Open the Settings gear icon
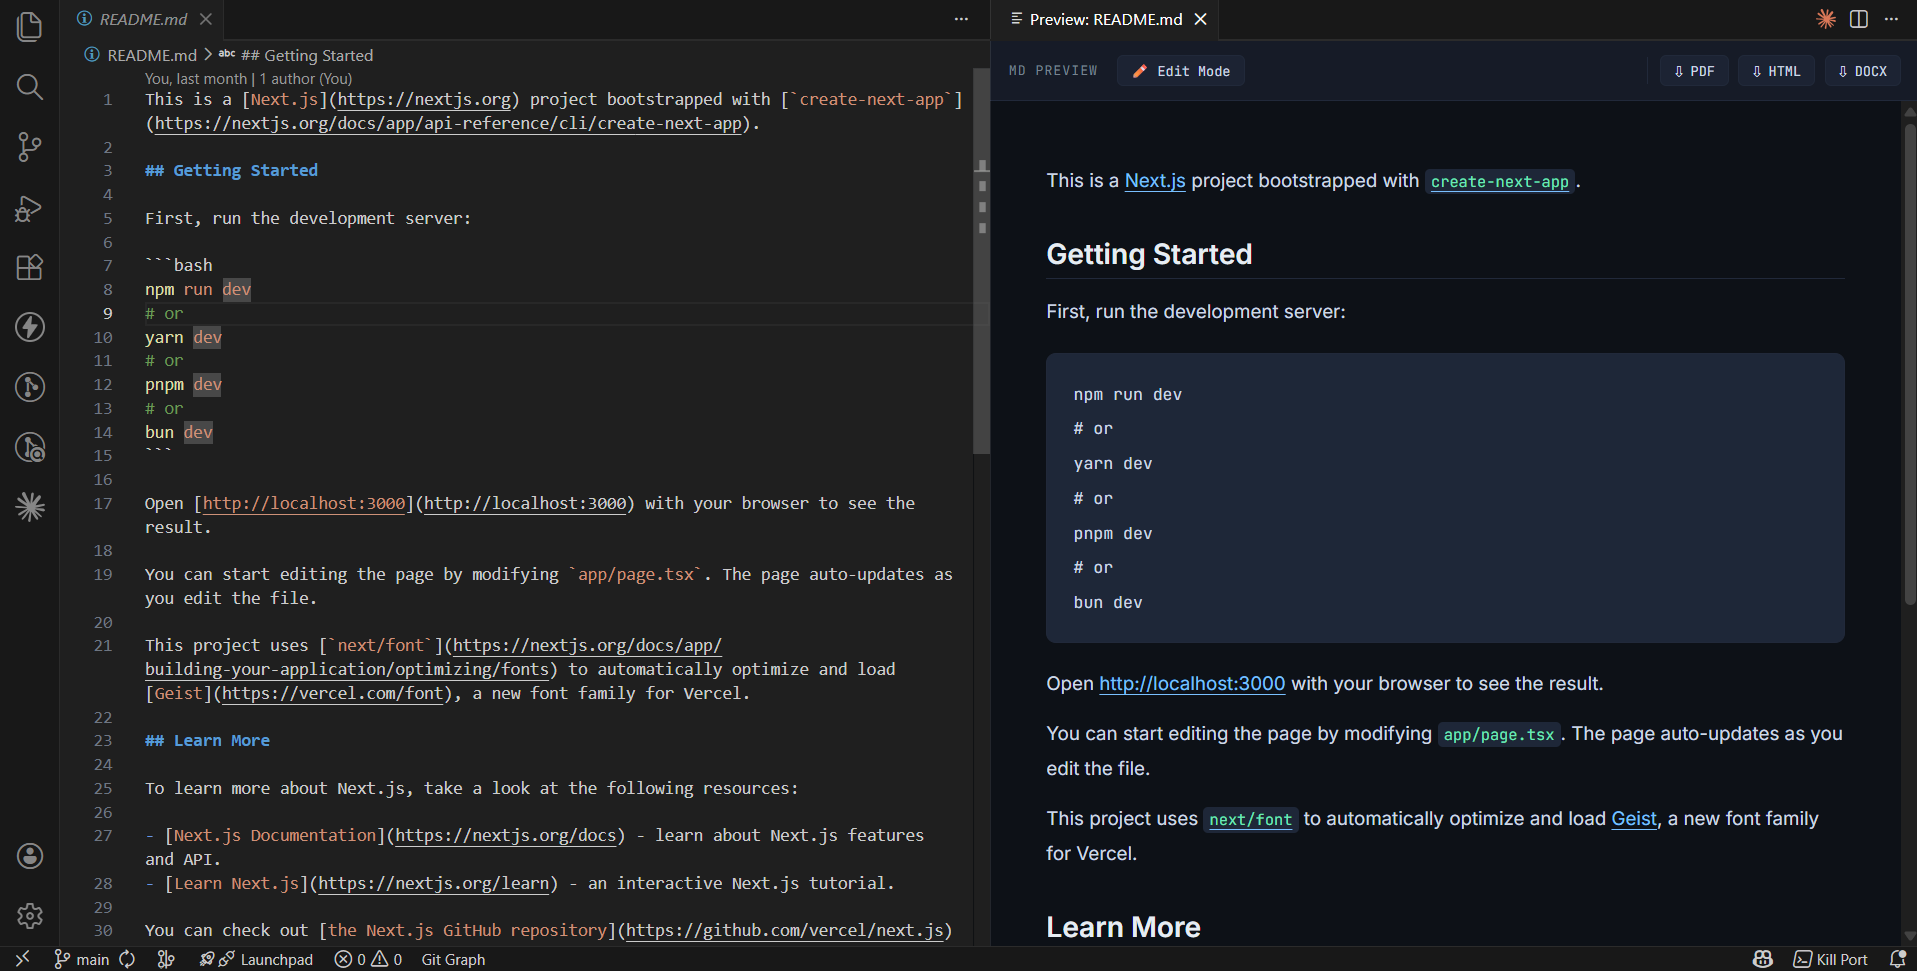The height and width of the screenshot is (971, 1917). (29, 916)
